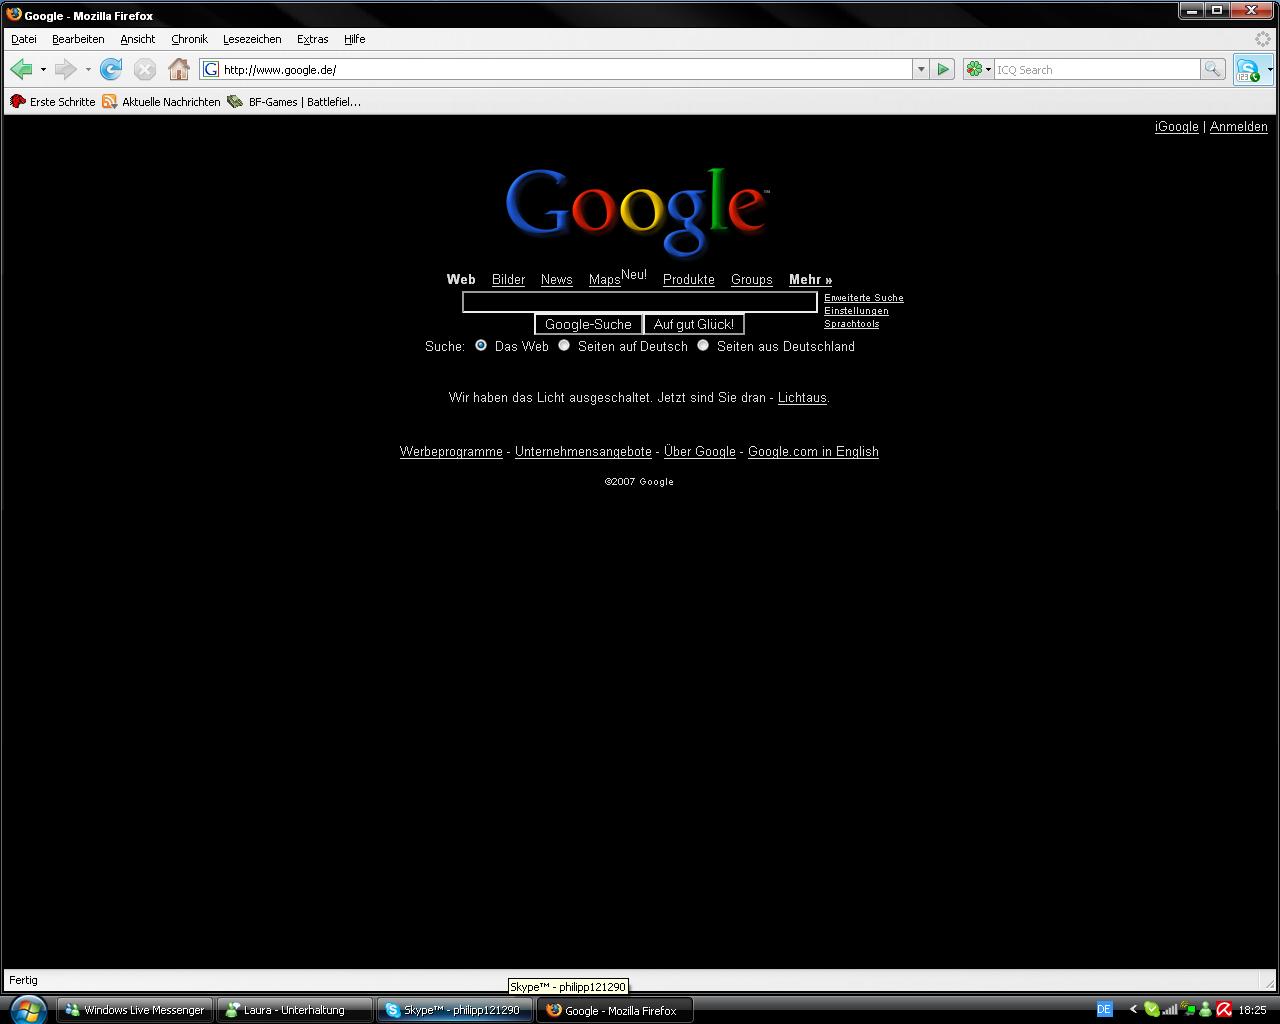Go to the Home page icon
The width and height of the screenshot is (1280, 1024).
click(179, 69)
